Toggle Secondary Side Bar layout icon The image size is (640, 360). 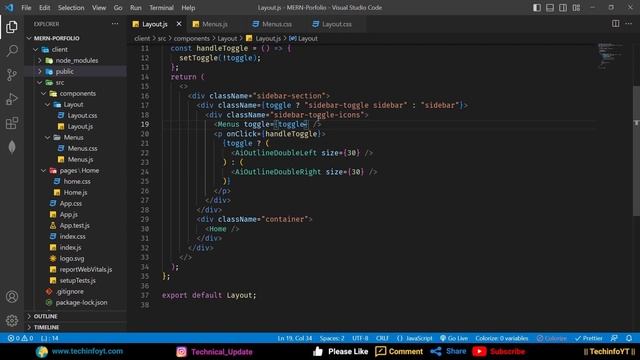point(563,8)
